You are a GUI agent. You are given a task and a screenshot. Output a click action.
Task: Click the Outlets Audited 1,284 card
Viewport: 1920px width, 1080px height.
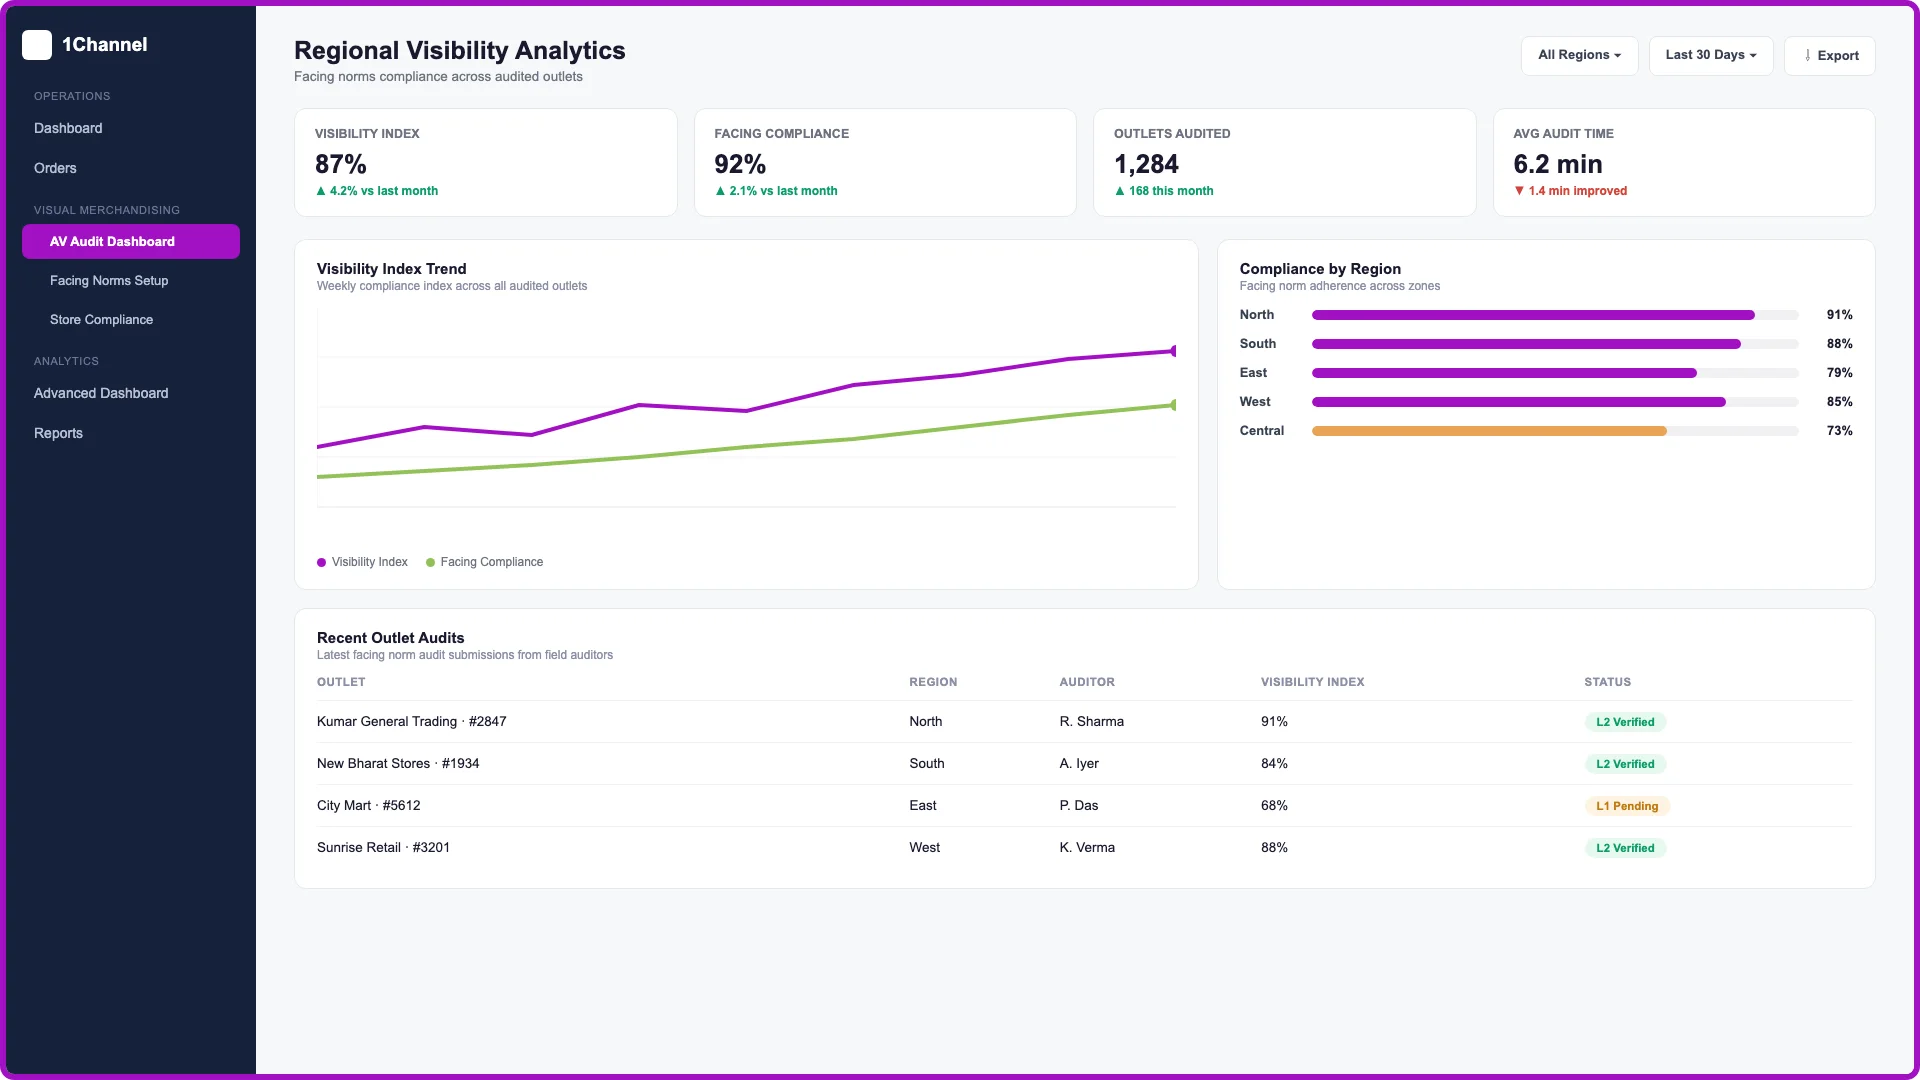[1284, 162]
